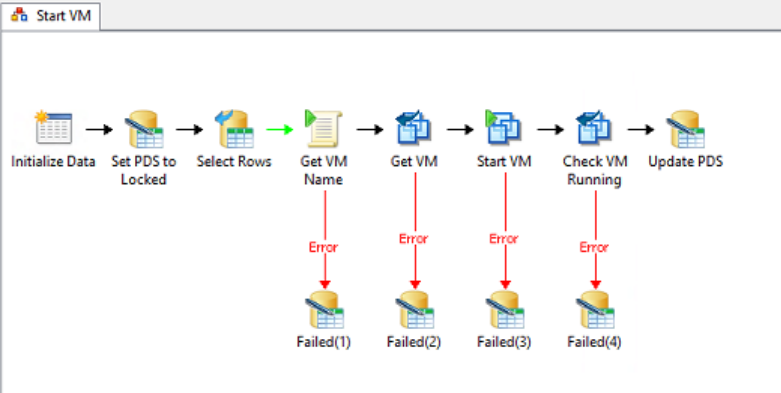Select the Get VM Name script activity

pos(324,129)
